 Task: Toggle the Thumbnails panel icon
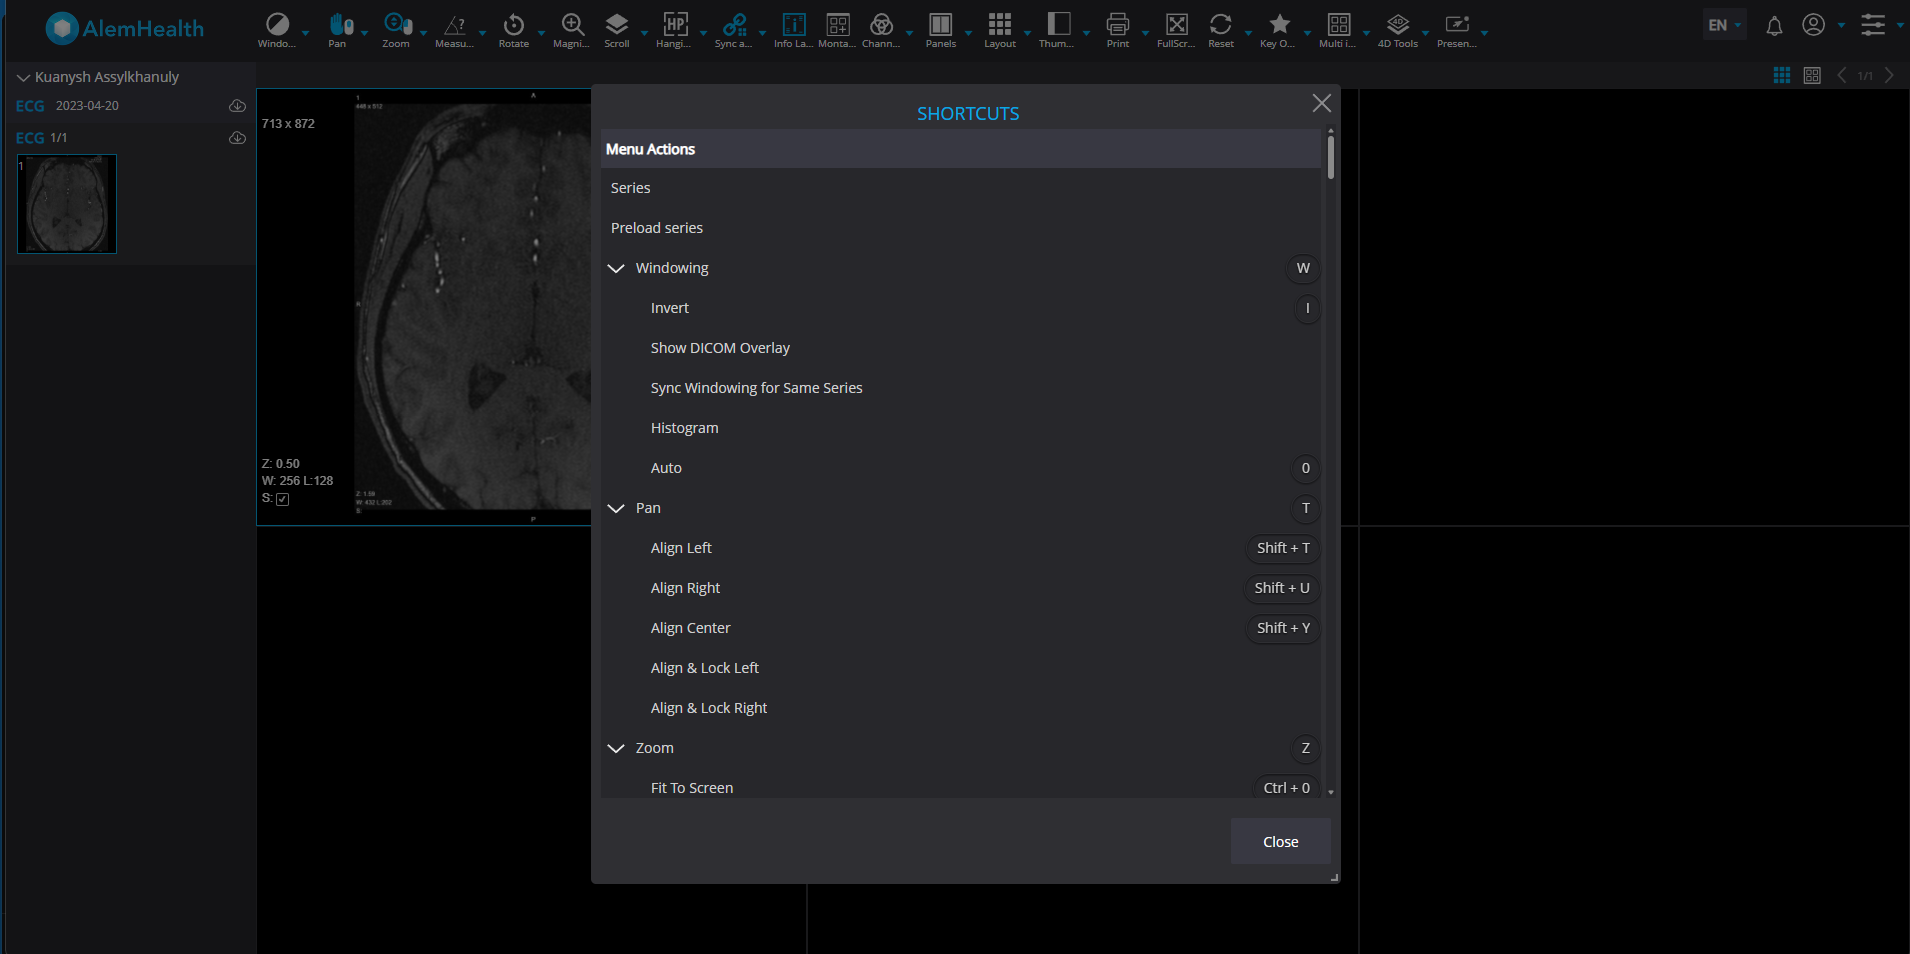[x=1059, y=24]
